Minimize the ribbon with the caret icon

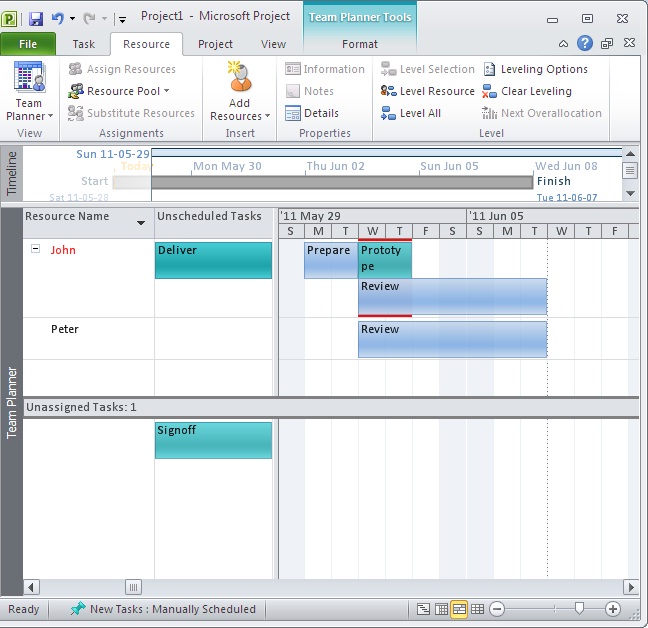coord(563,44)
